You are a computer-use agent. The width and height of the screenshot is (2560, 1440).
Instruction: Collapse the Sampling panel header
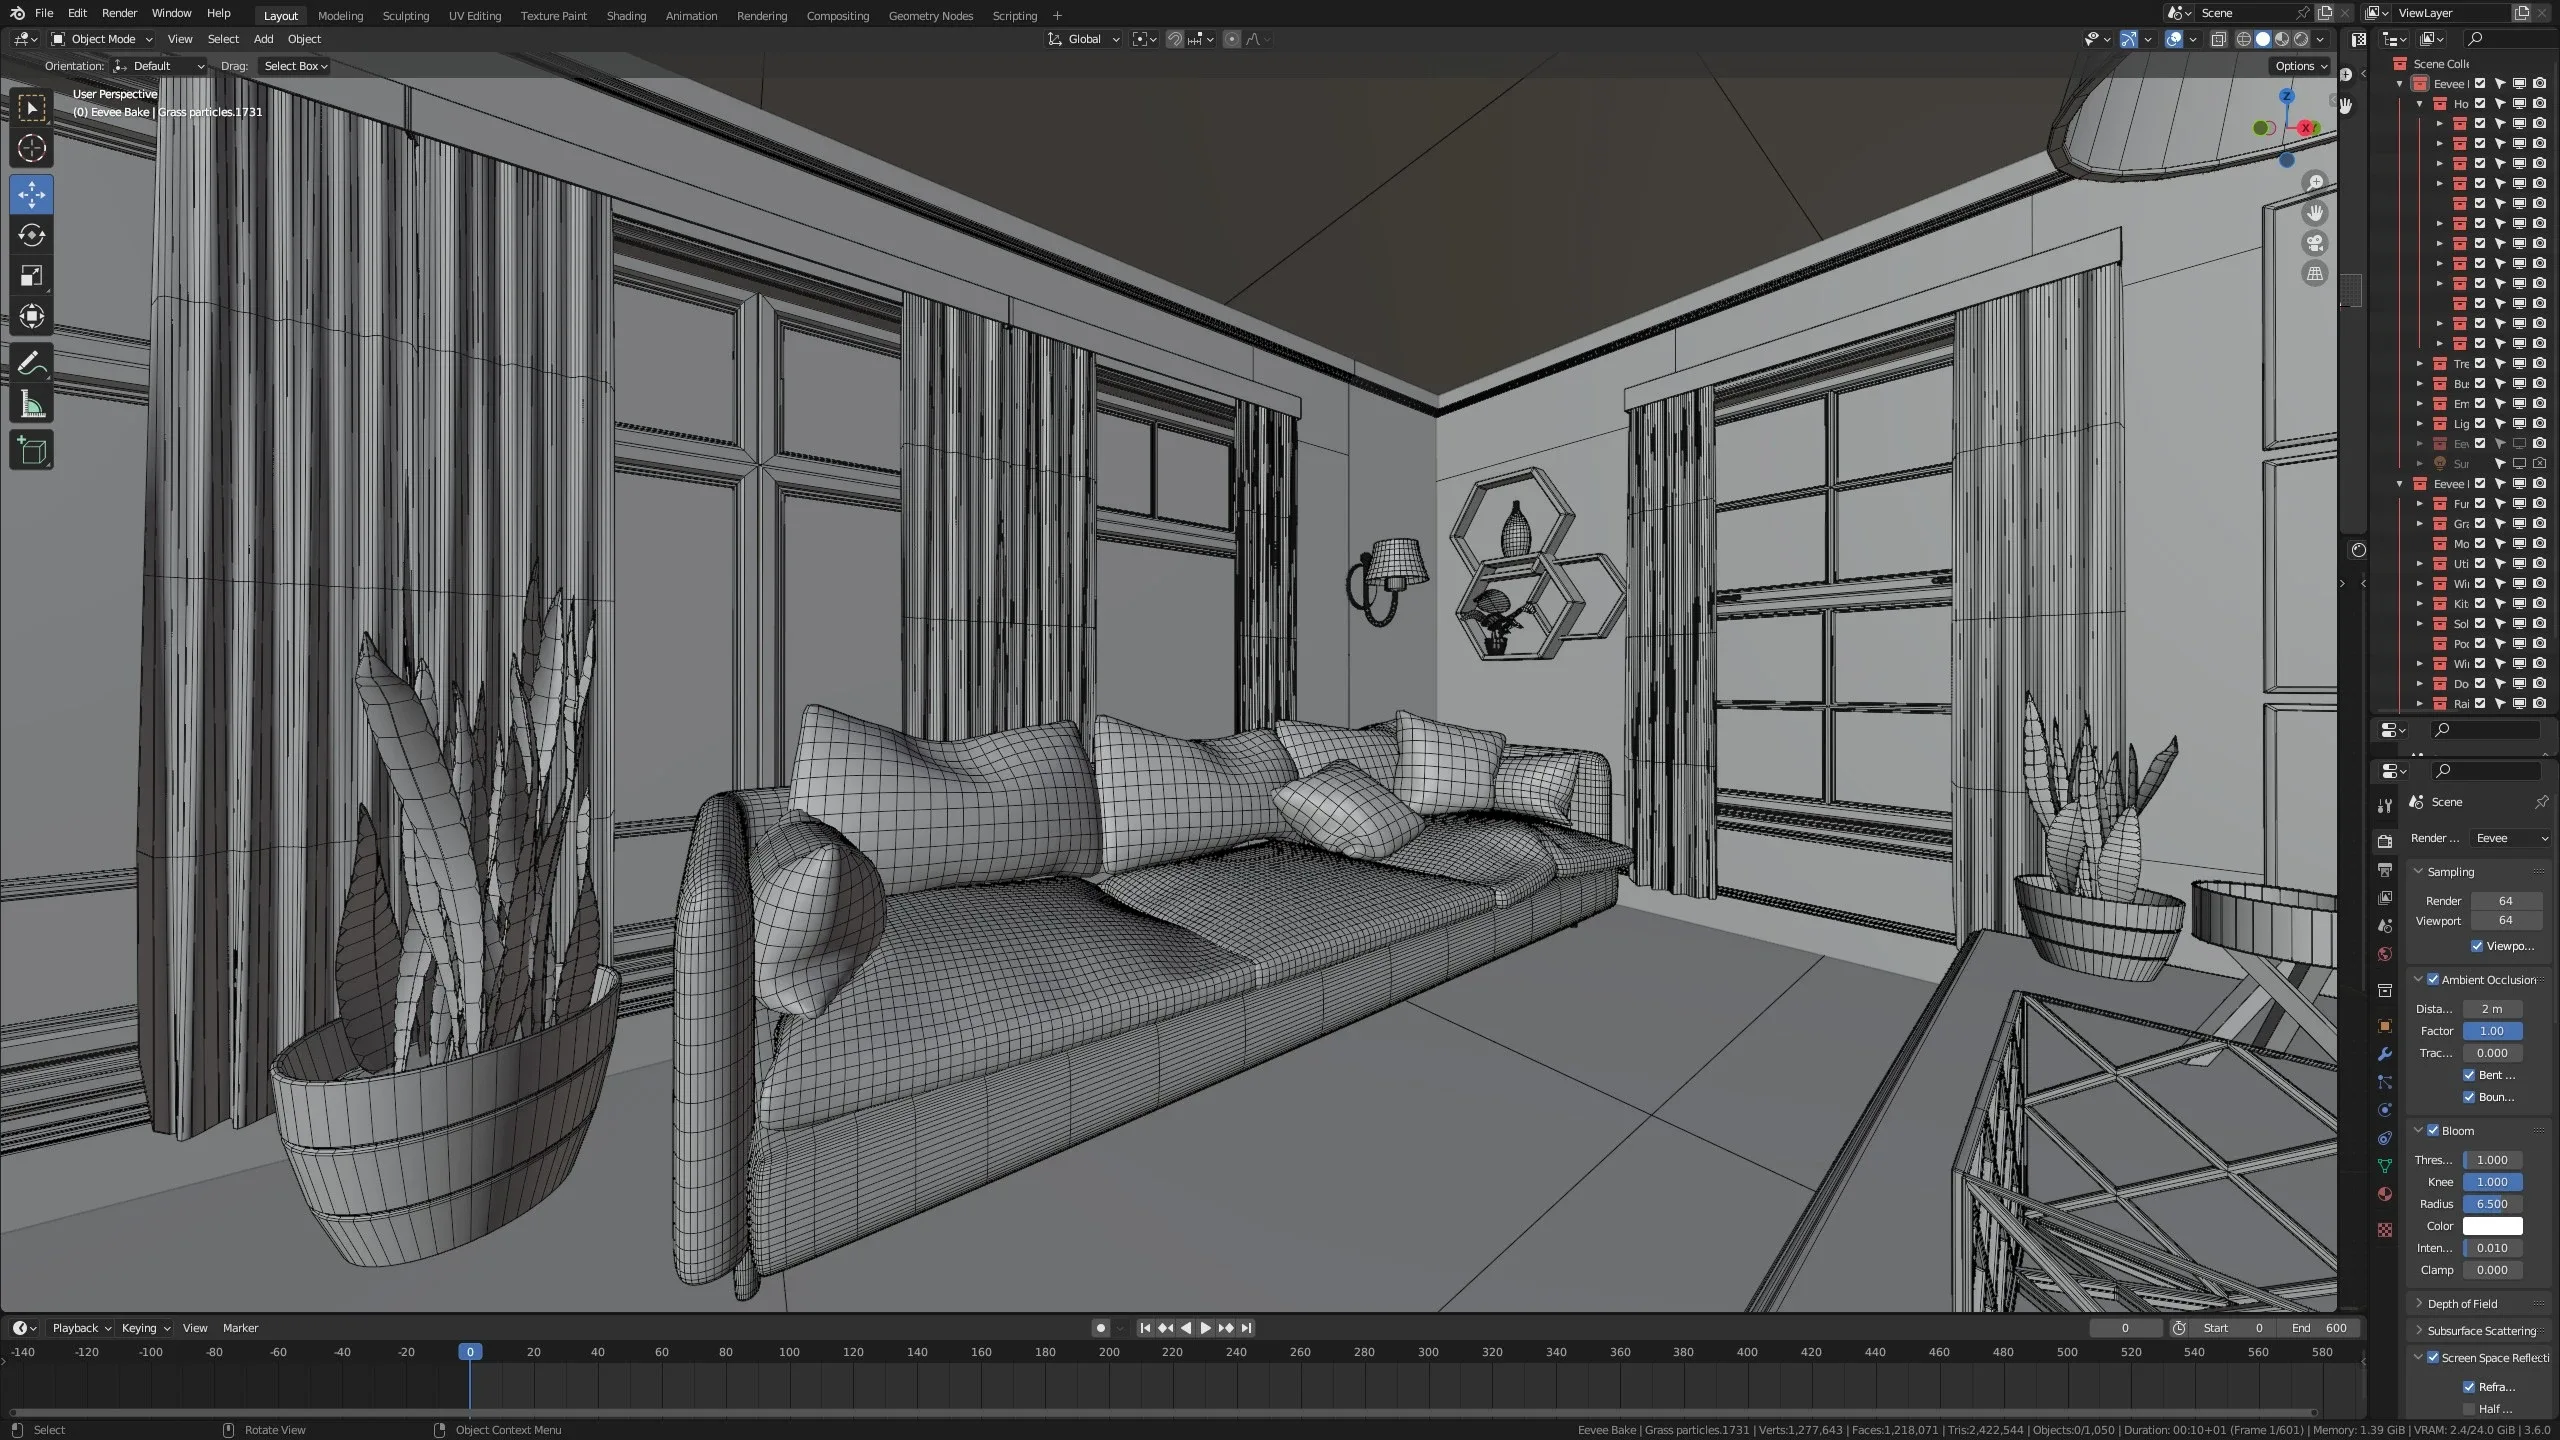(x=2449, y=871)
